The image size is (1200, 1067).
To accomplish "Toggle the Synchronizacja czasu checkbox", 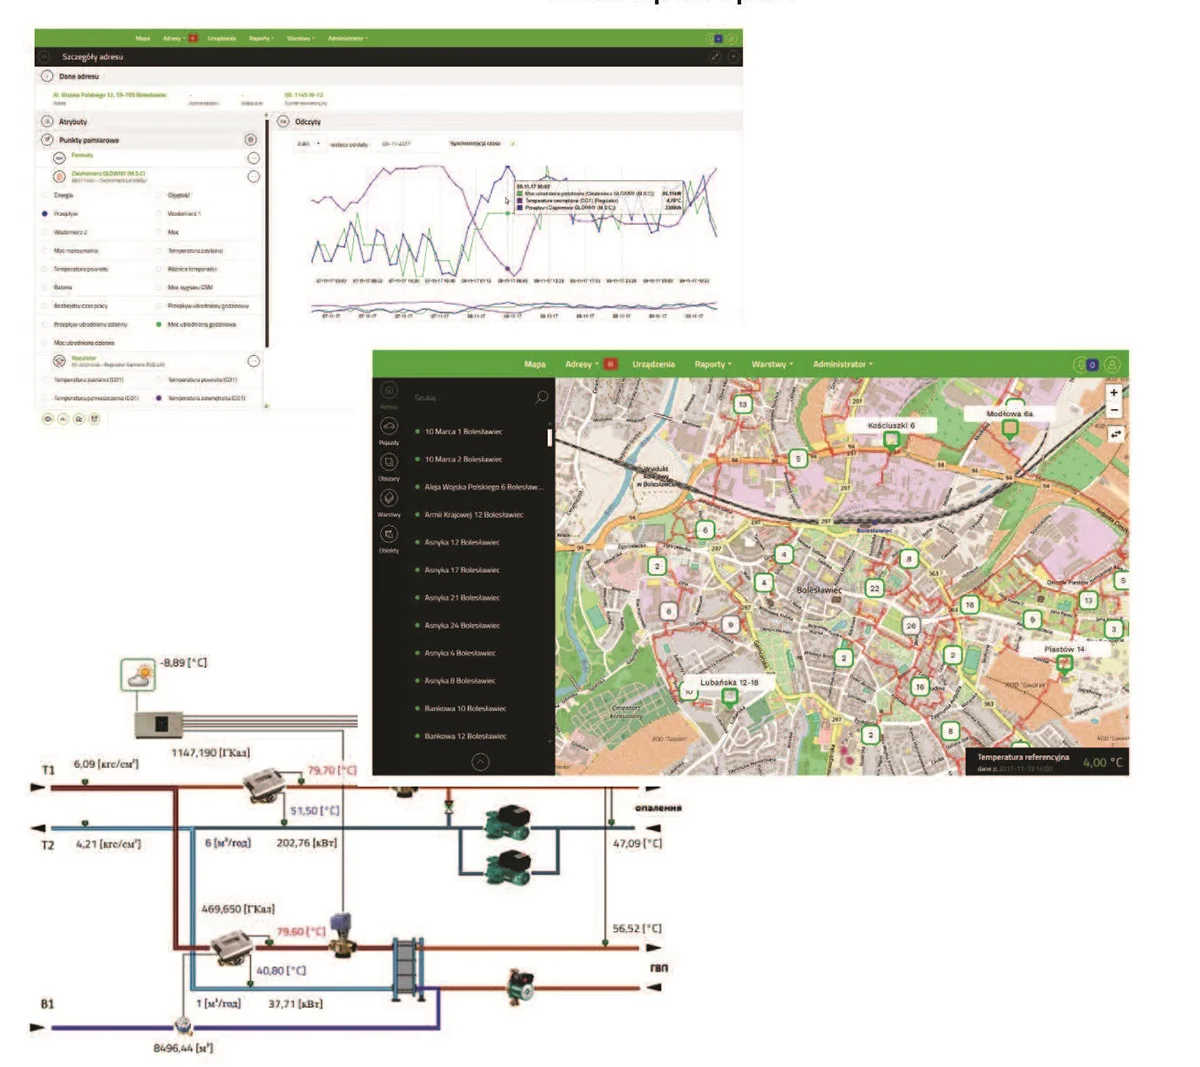I will pos(513,144).
